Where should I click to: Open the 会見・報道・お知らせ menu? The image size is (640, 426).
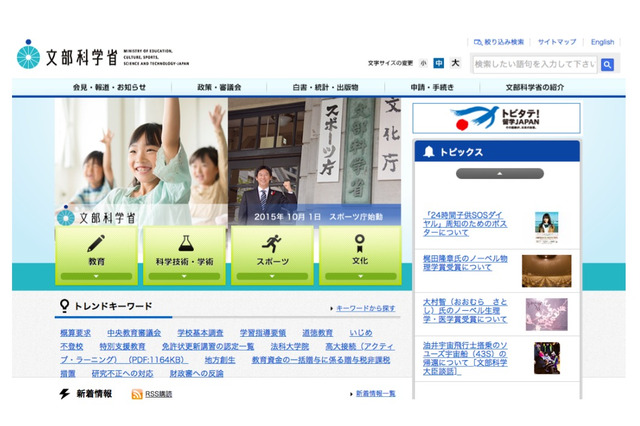click(109, 87)
